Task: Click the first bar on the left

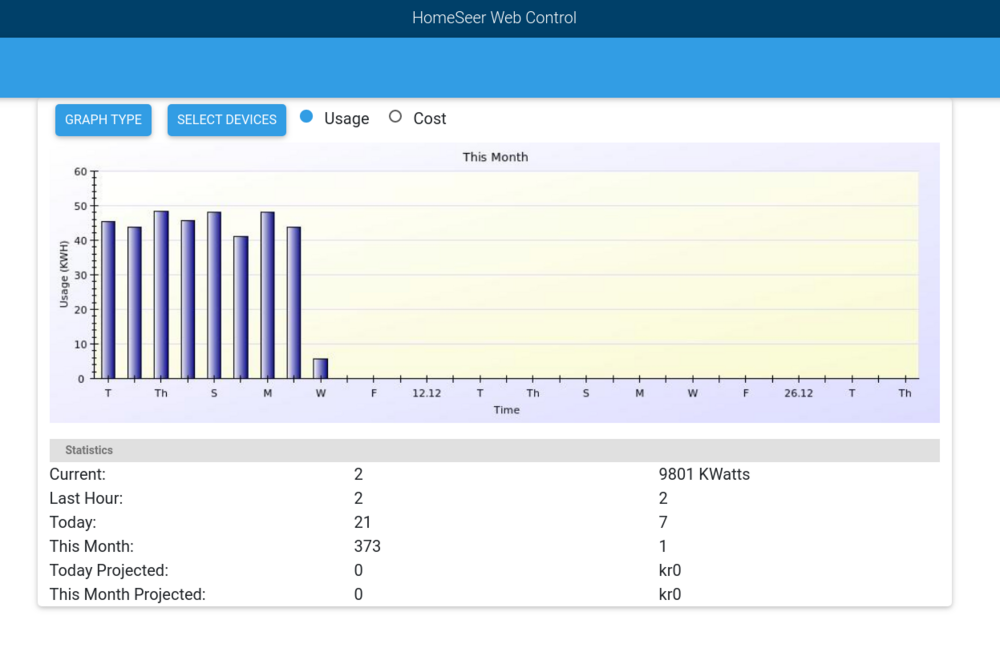Action: [x=108, y=300]
